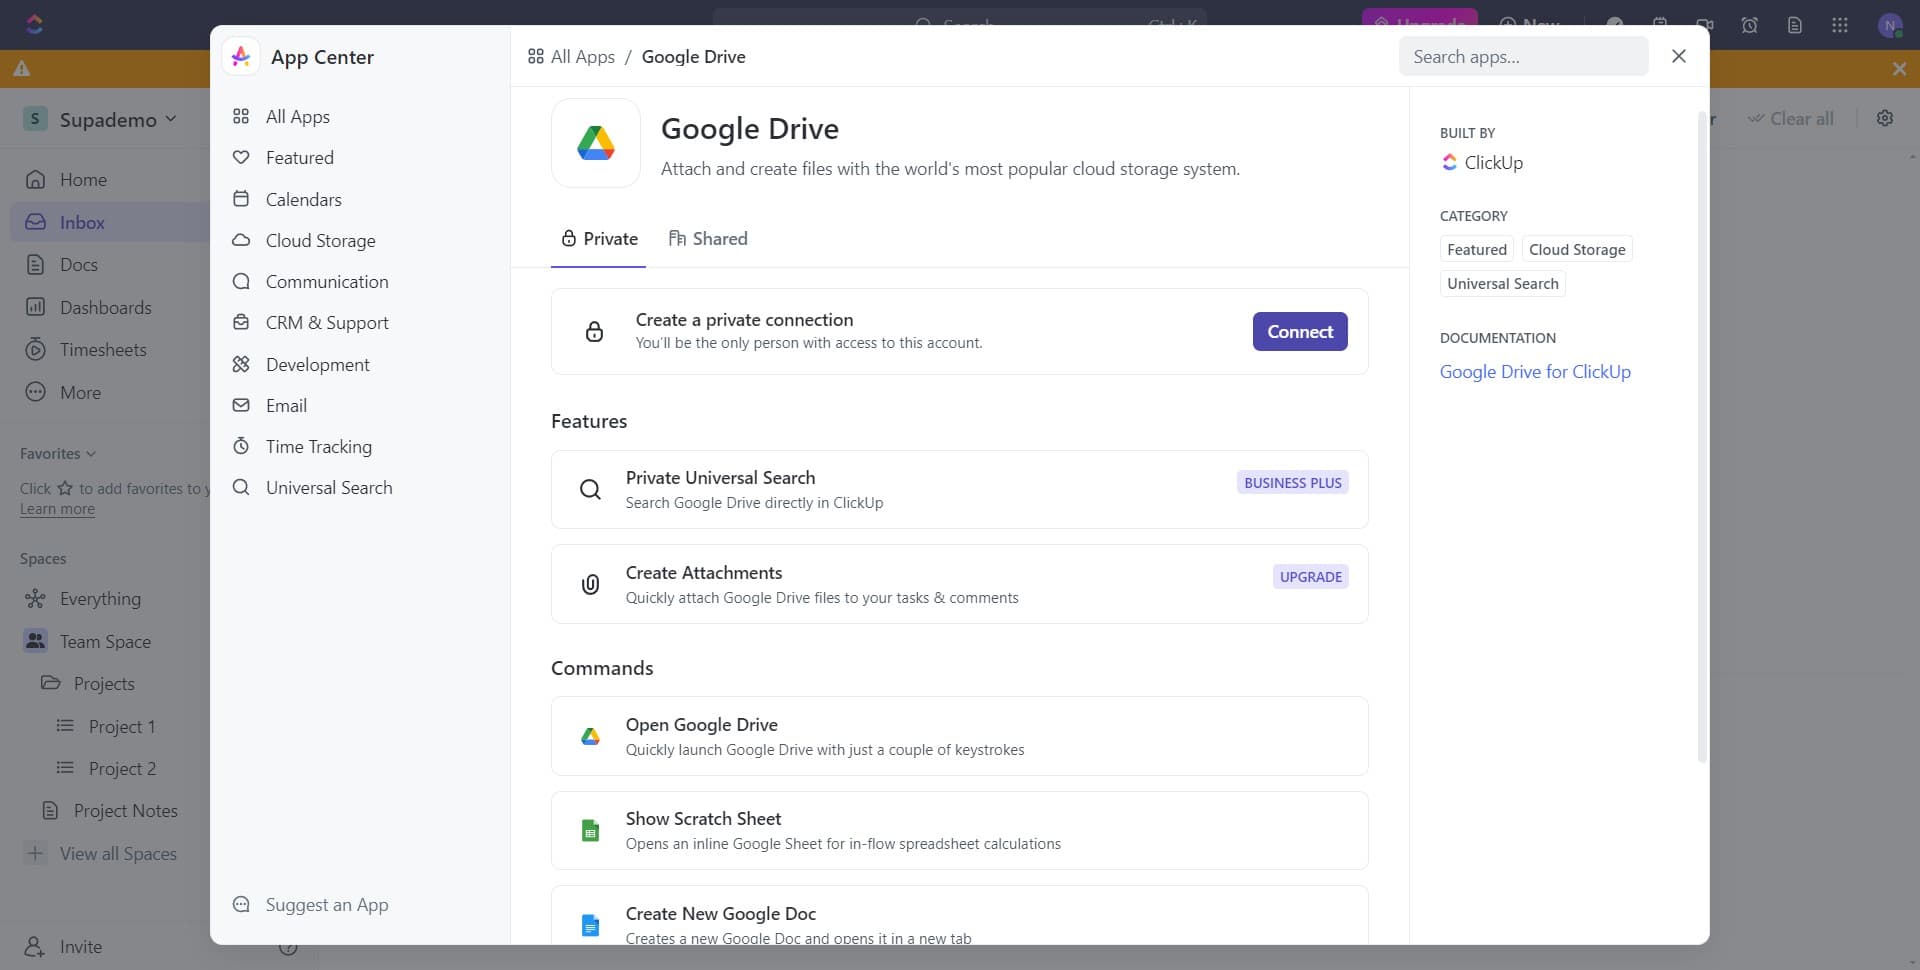Click the Cloud Storage sidebar icon
This screenshot has height=970, width=1920.
(x=241, y=240)
